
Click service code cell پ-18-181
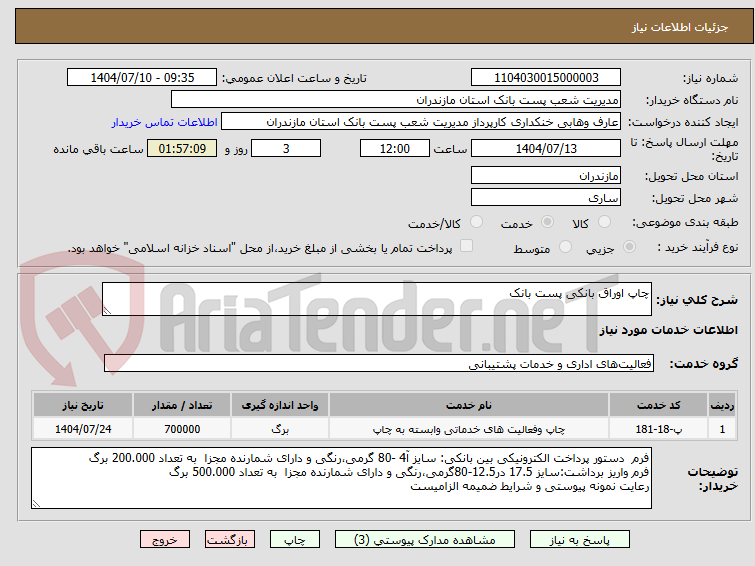tap(658, 429)
